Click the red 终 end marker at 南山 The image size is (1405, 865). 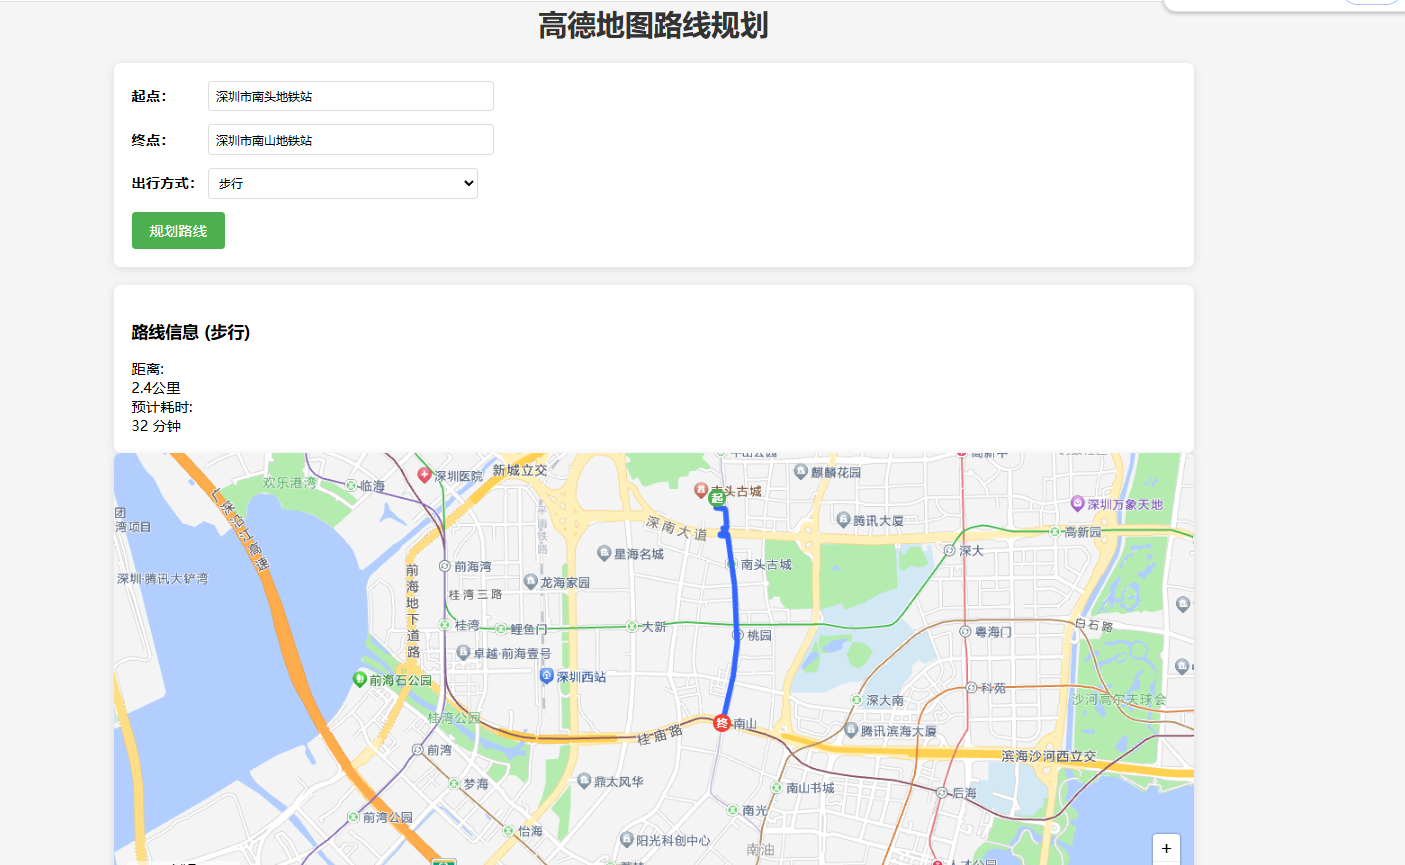coord(722,723)
